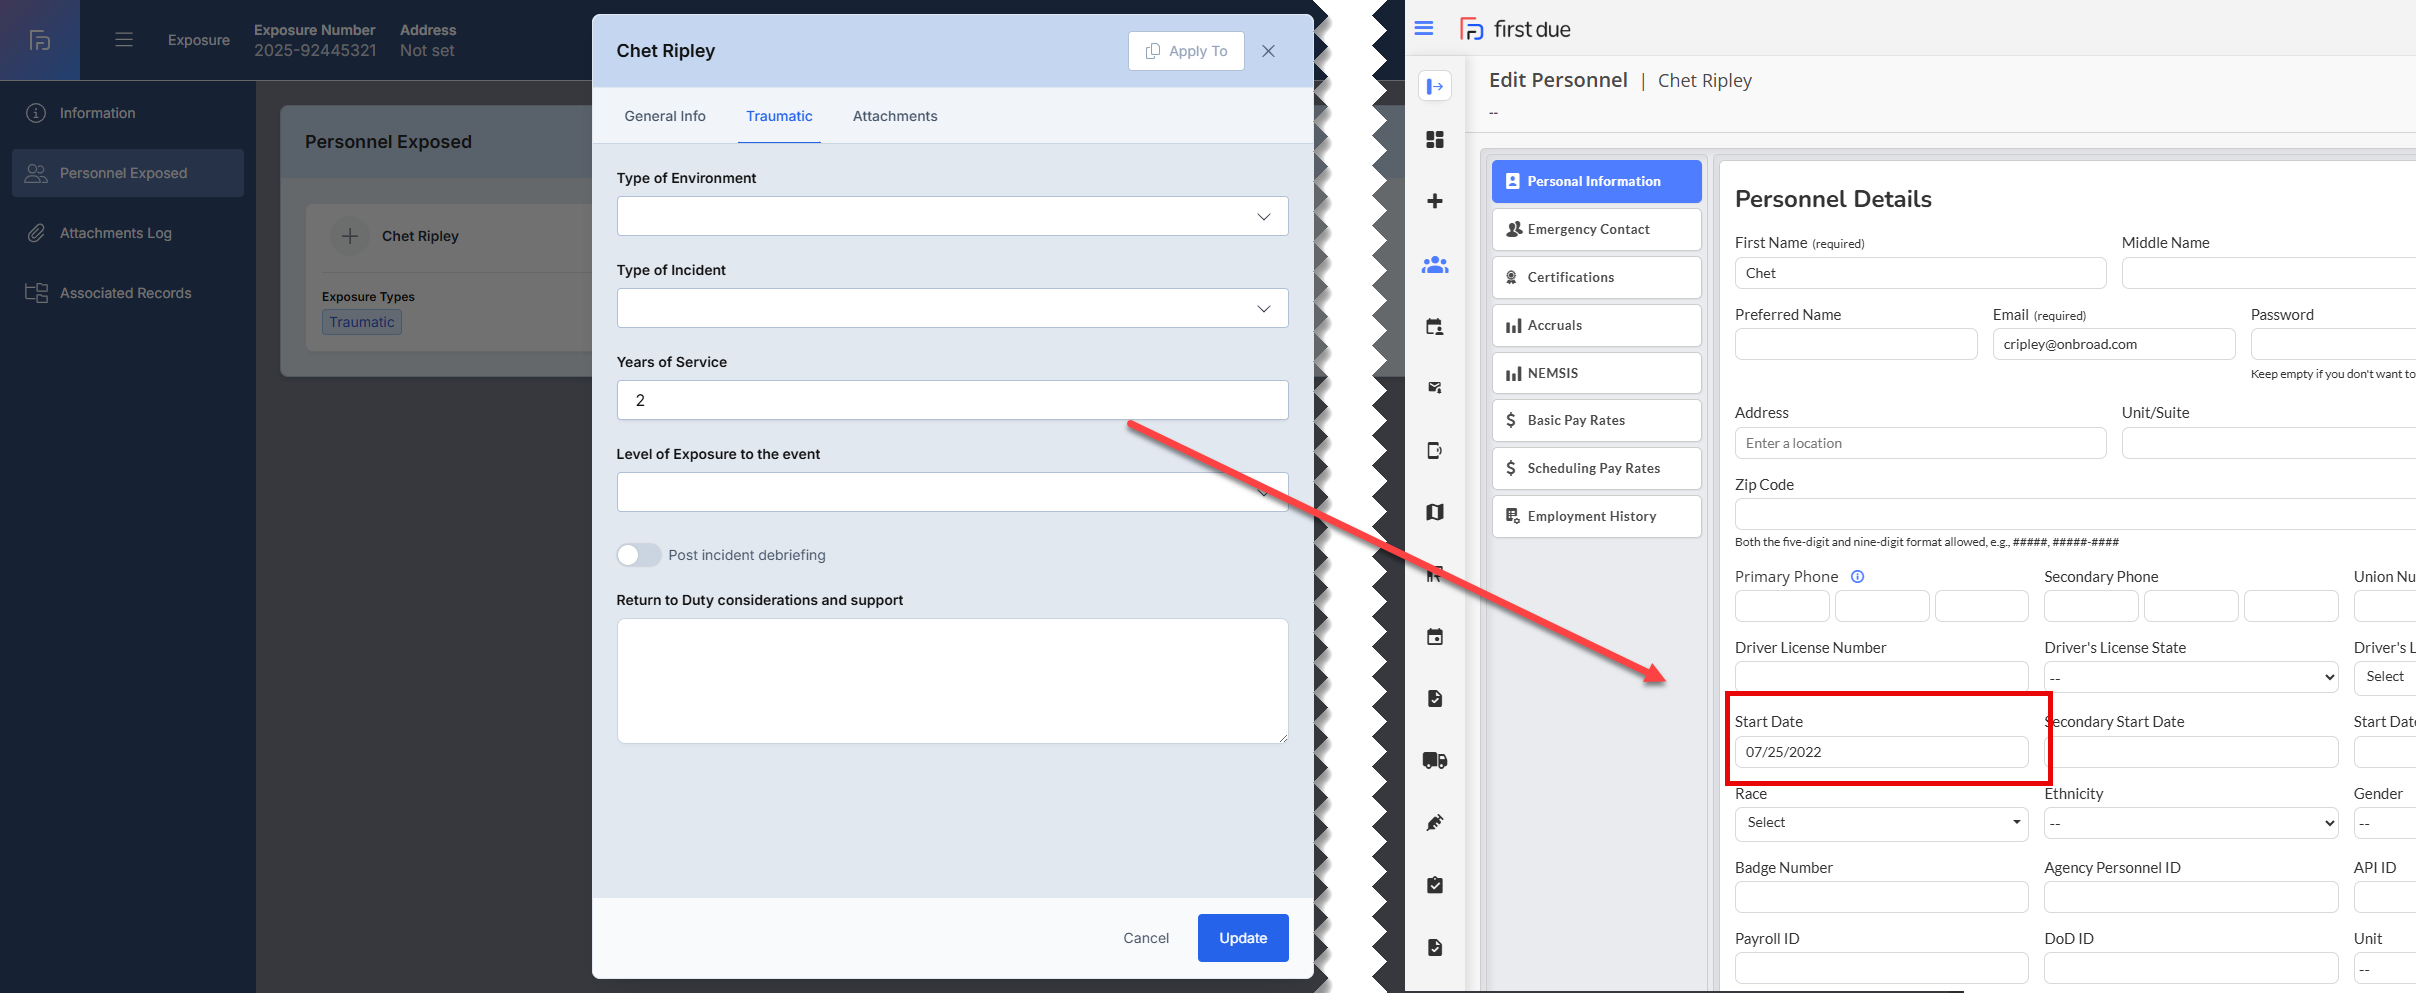Open the mail envelope icon in sidebar
This screenshot has height=993, width=2416.
coord(1435,388)
